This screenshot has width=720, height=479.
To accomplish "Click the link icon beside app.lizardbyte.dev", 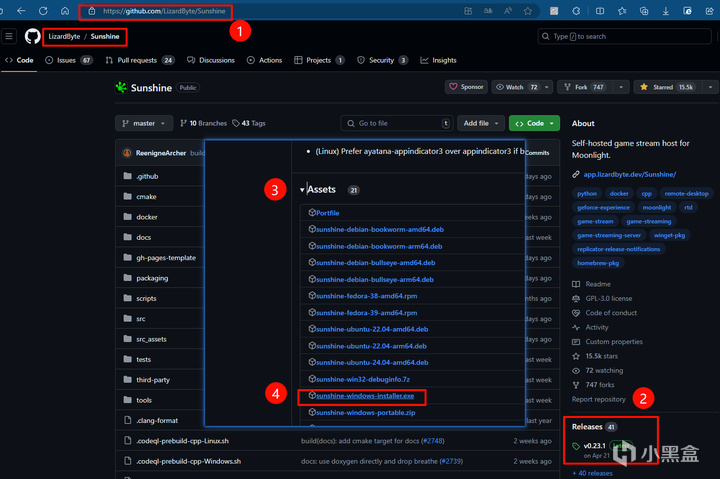I will tap(576, 175).
